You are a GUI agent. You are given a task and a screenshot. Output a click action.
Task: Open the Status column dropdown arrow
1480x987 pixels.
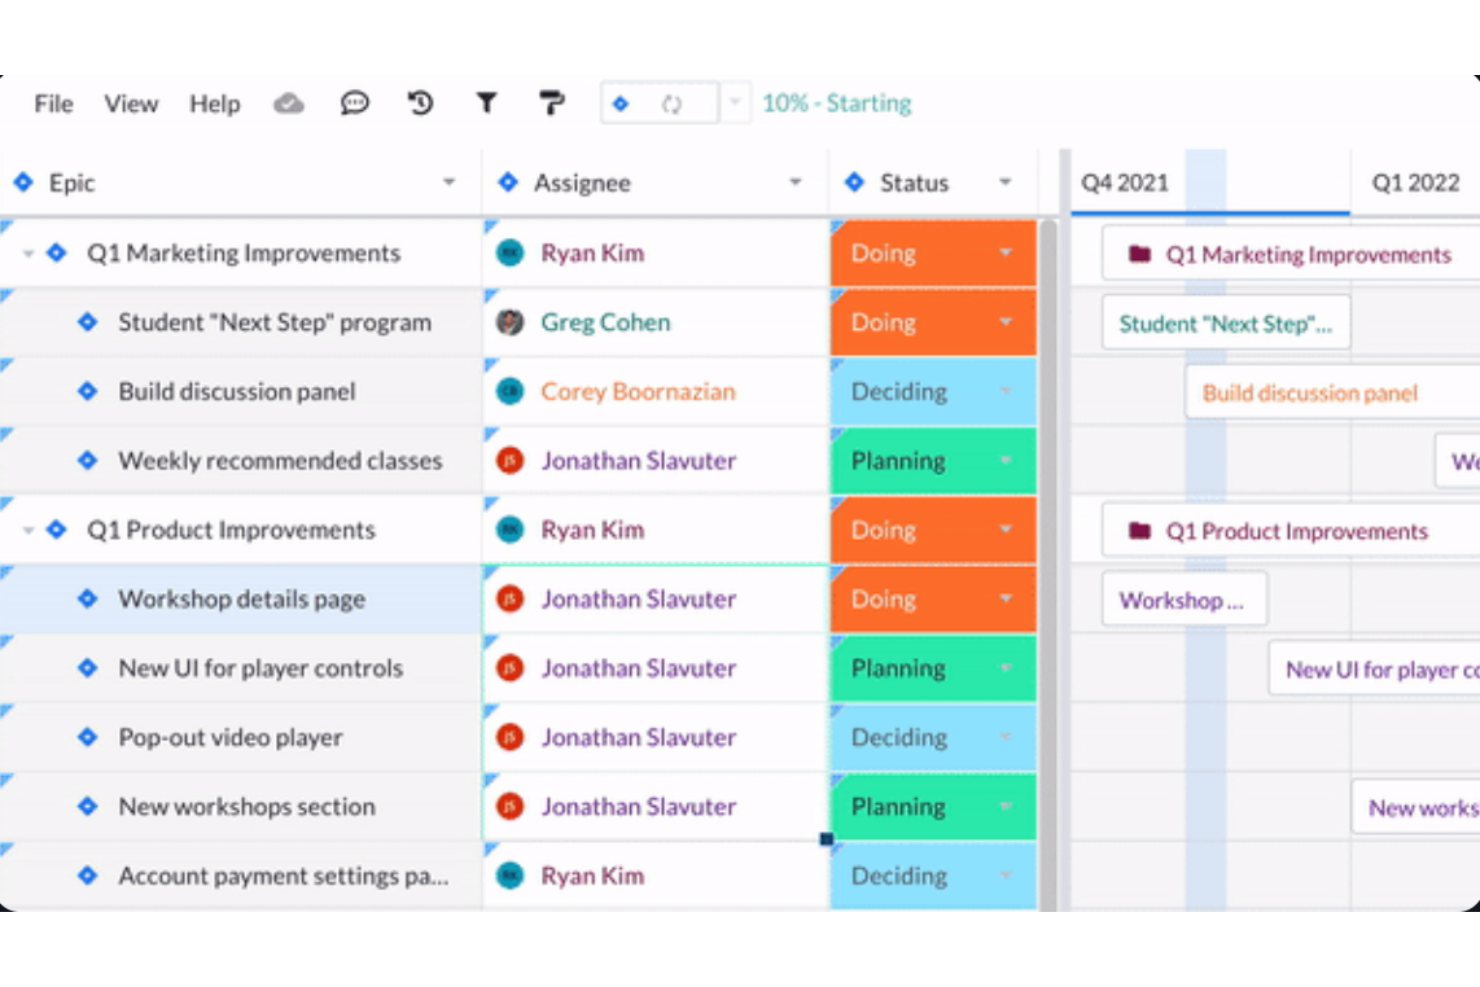pos(1006,182)
